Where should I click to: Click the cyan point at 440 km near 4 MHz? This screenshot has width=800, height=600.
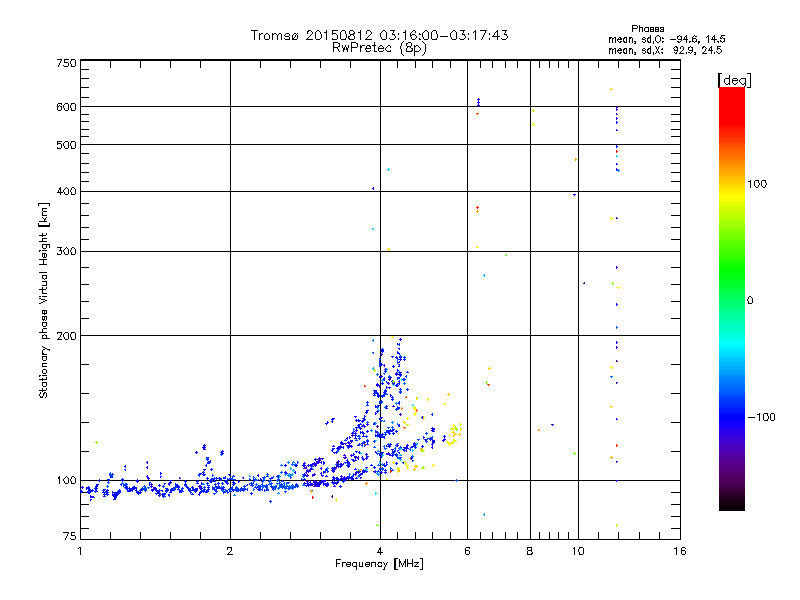tap(388, 169)
